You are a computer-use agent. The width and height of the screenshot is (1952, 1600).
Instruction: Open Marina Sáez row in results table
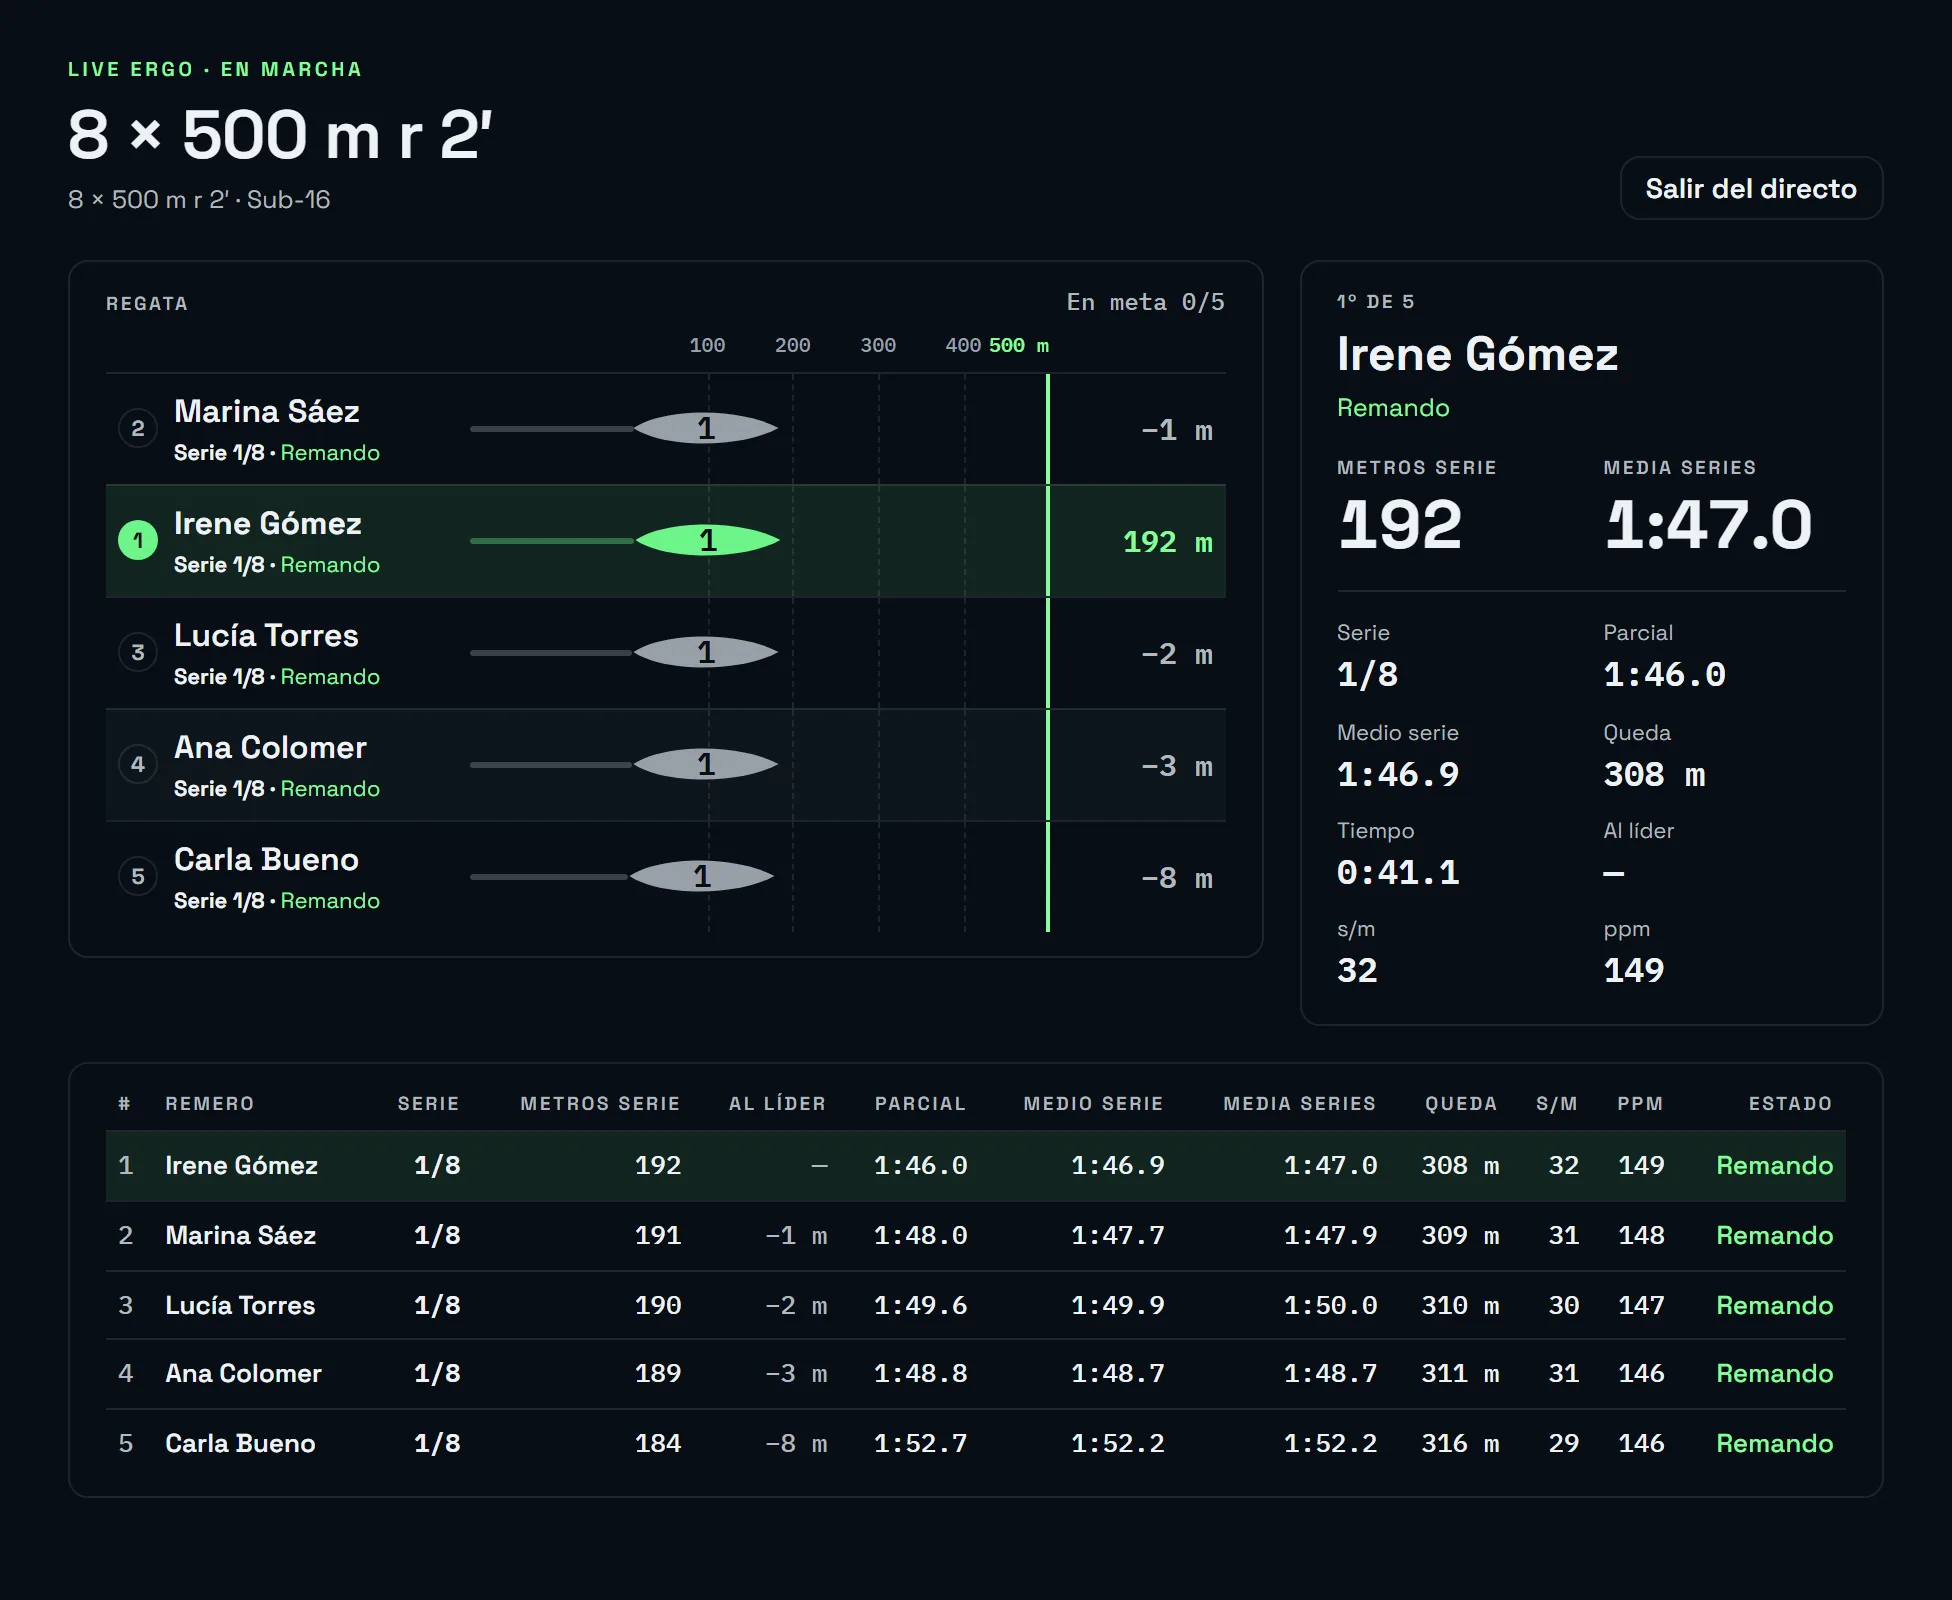tap(976, 1236)
